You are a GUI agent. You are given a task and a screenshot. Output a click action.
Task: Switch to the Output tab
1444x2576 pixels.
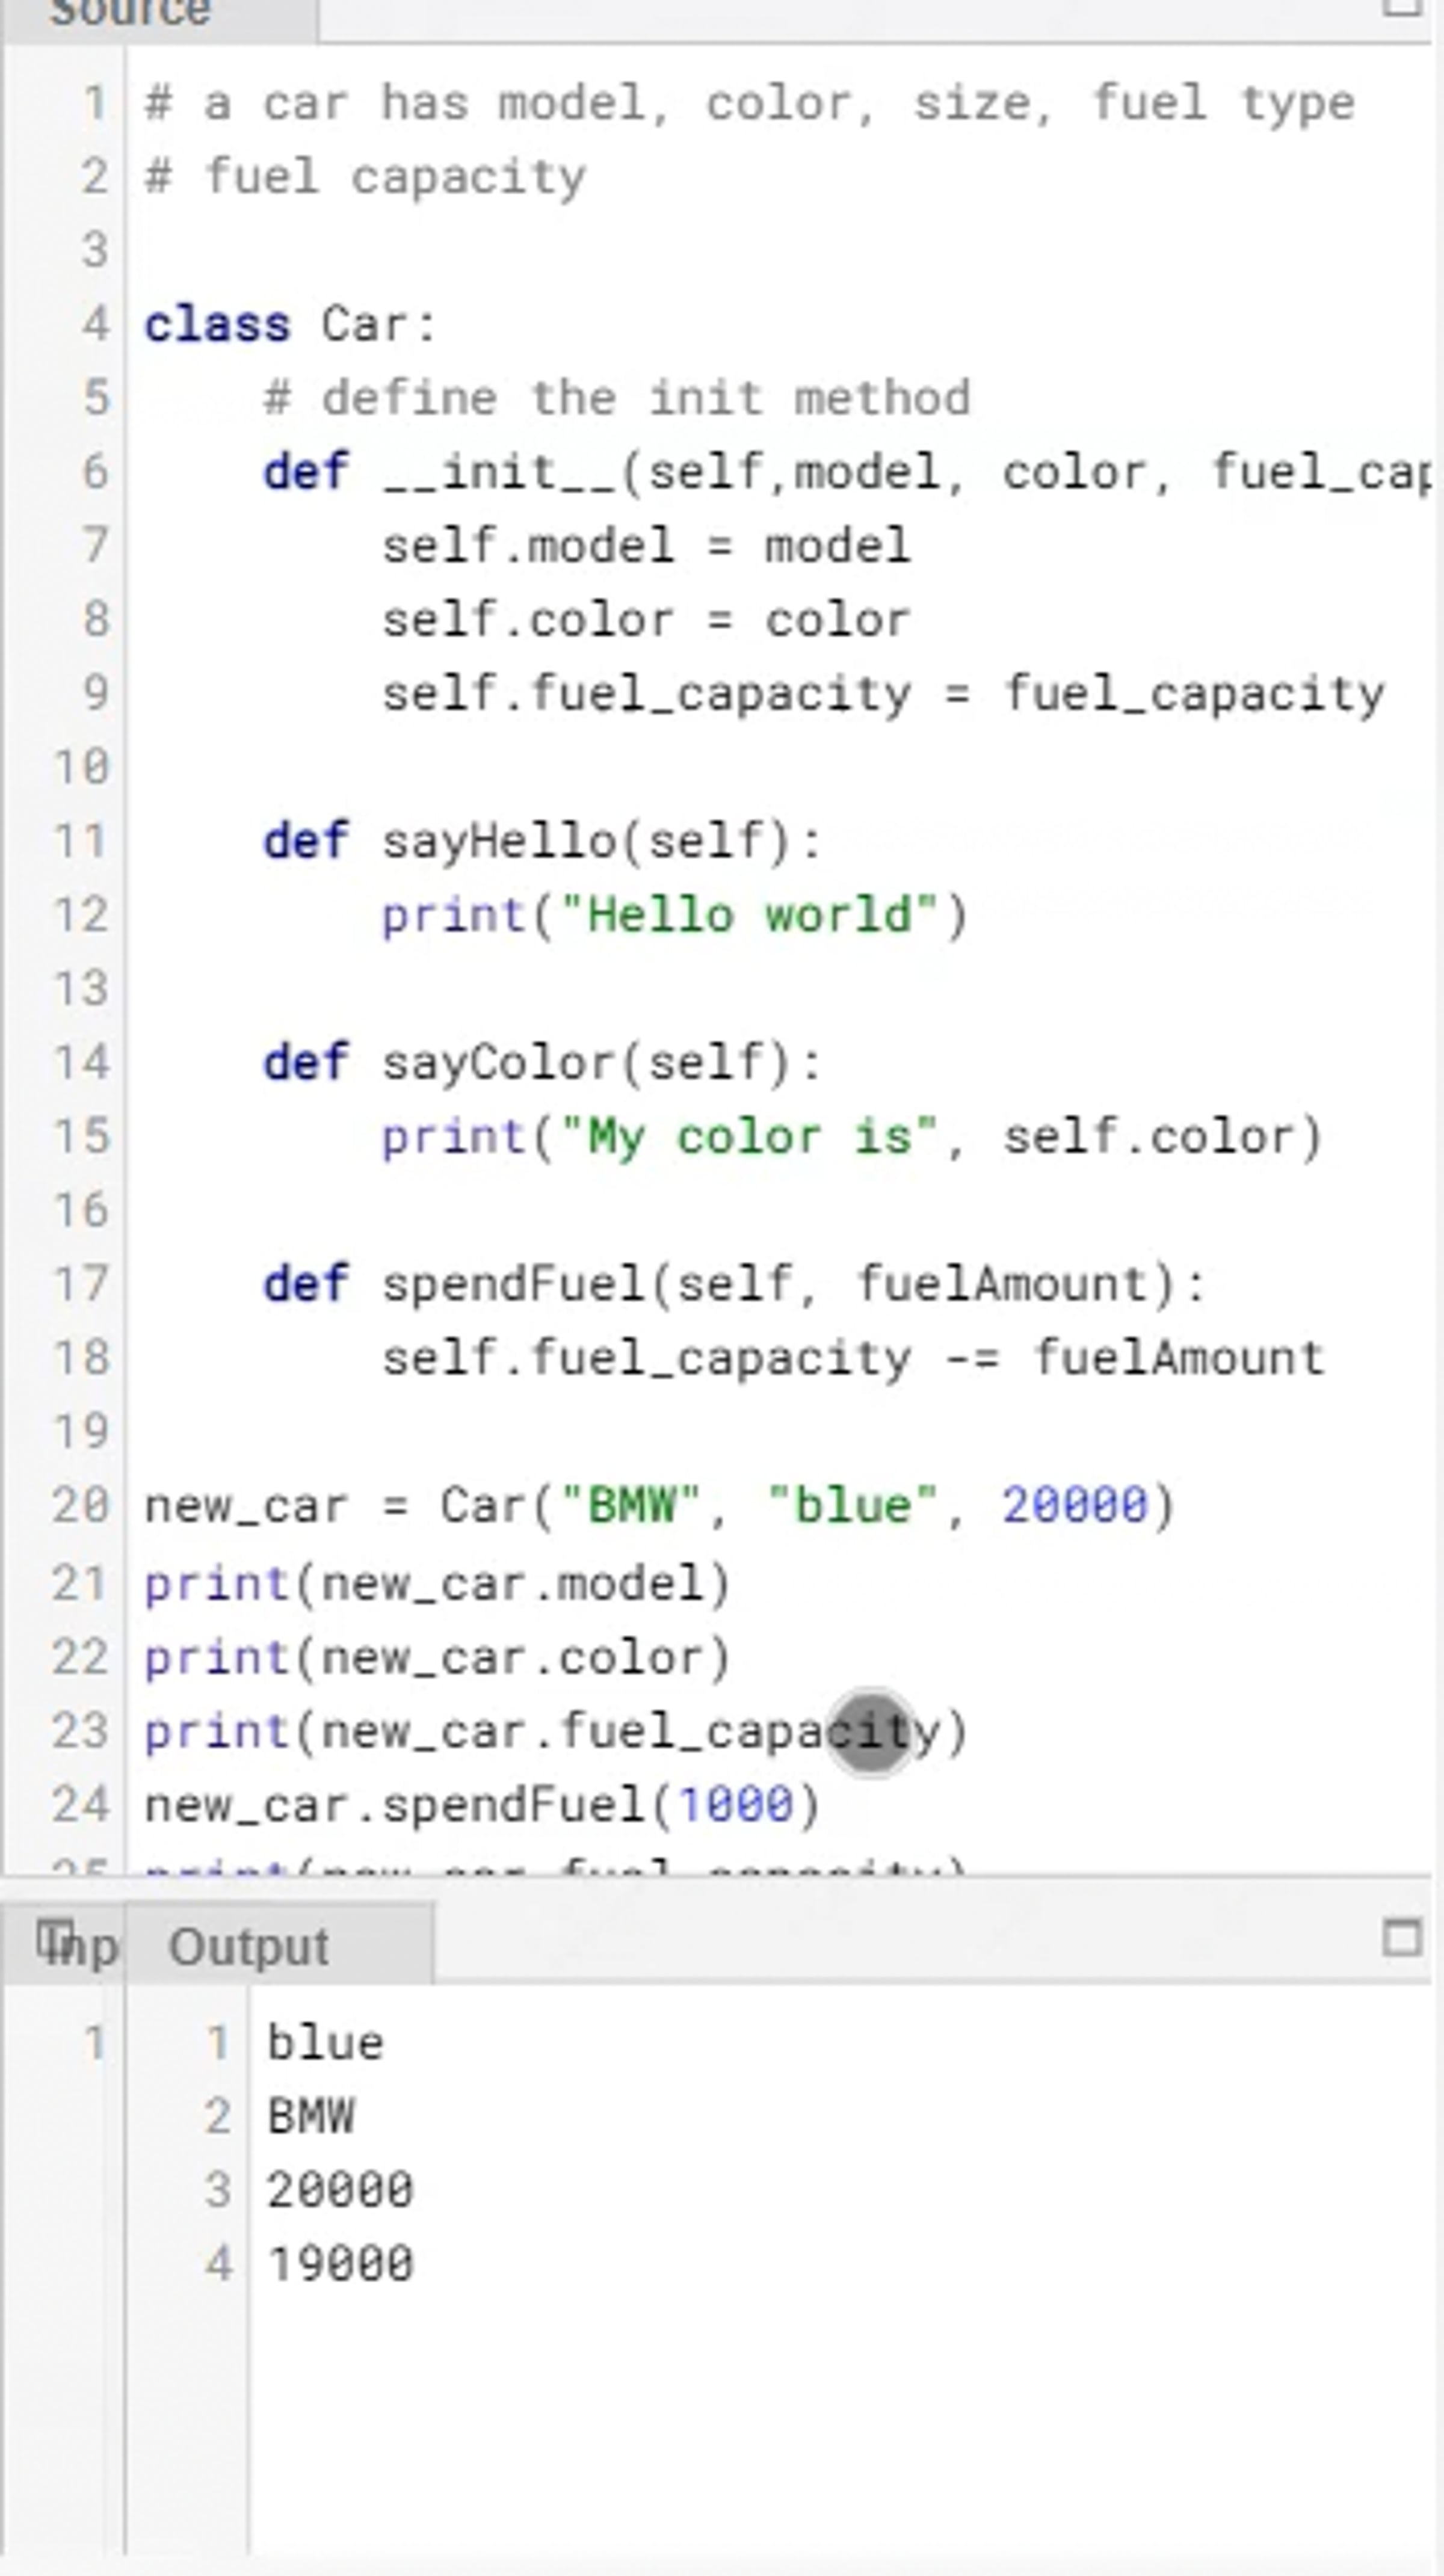tap(249, 1947)
